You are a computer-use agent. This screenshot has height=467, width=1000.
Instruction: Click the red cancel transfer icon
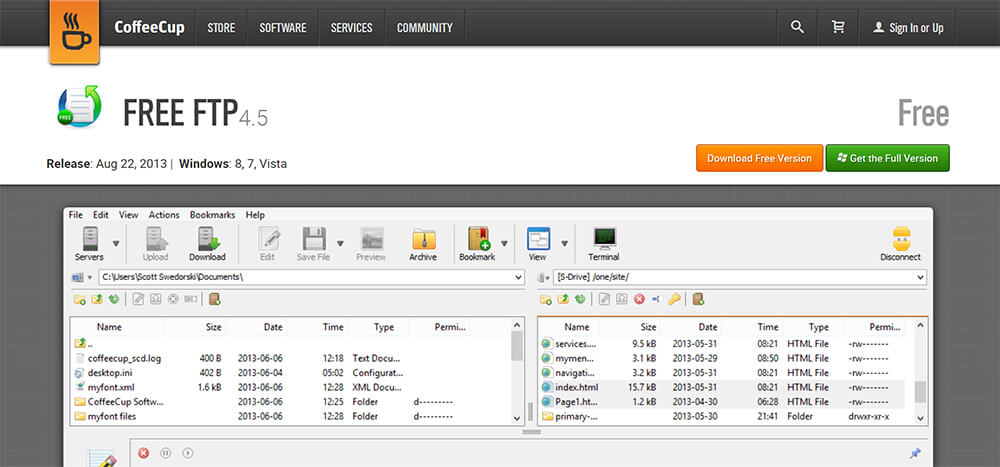(x=143, y=453)
